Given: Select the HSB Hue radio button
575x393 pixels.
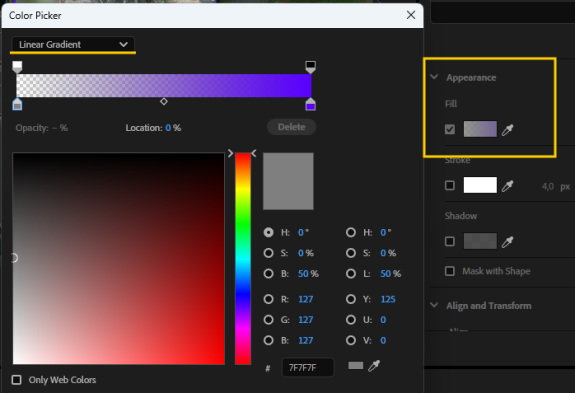Looking at the screenshot, I should point(268,232).
